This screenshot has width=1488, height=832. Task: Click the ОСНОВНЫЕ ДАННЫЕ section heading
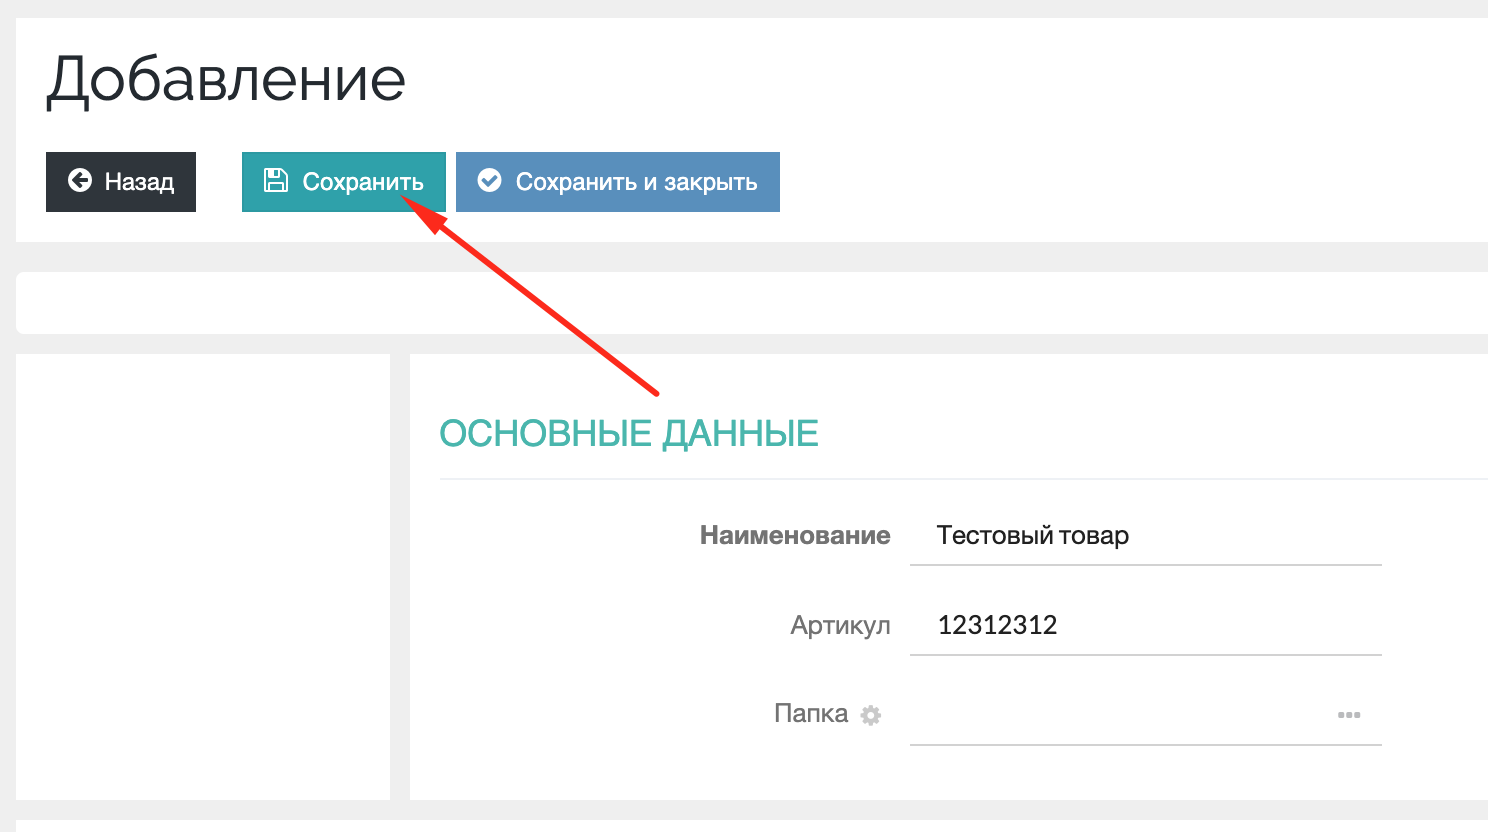[628, 434]
